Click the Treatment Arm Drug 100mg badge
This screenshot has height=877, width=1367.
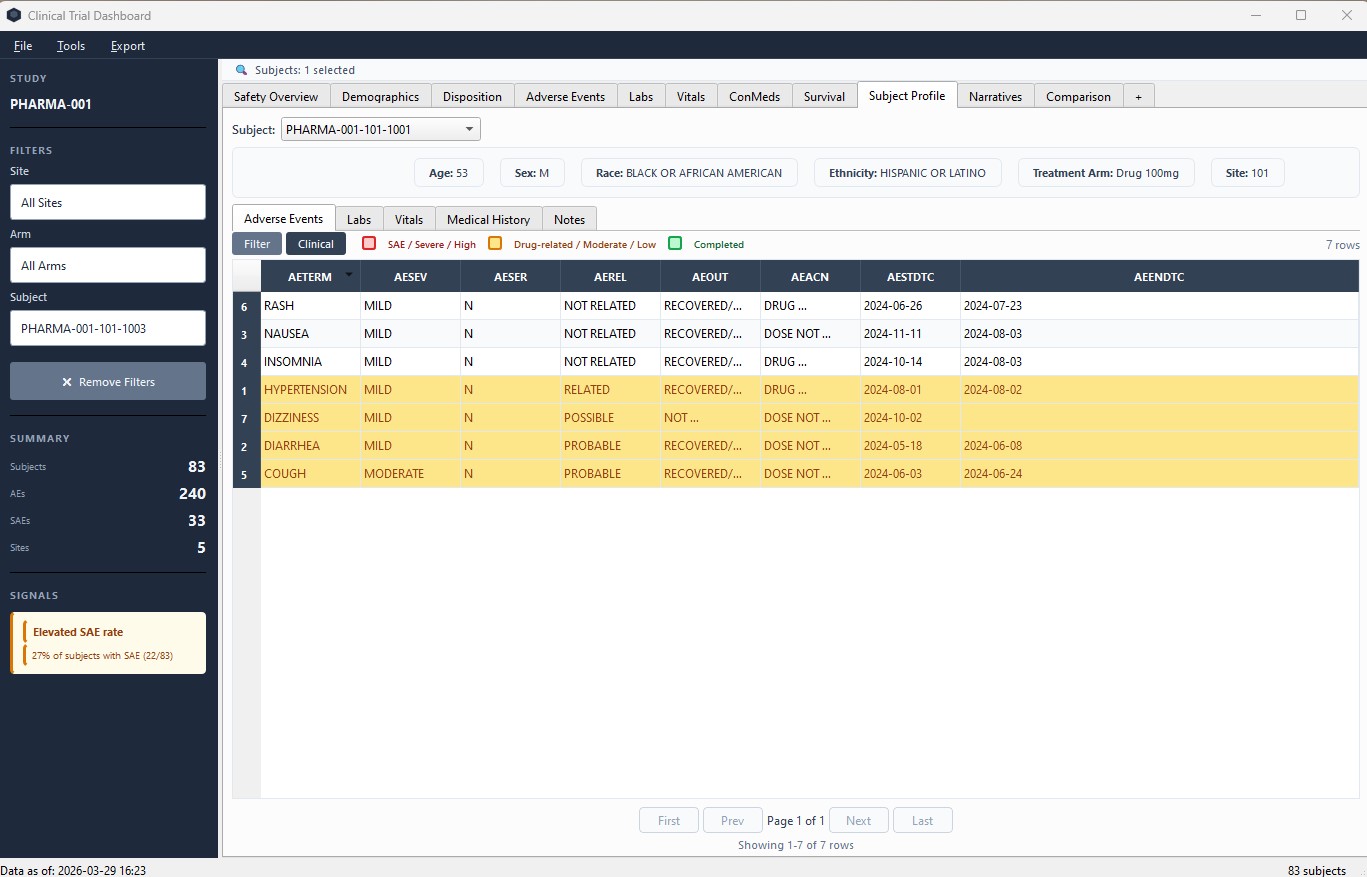(1106, 173)
